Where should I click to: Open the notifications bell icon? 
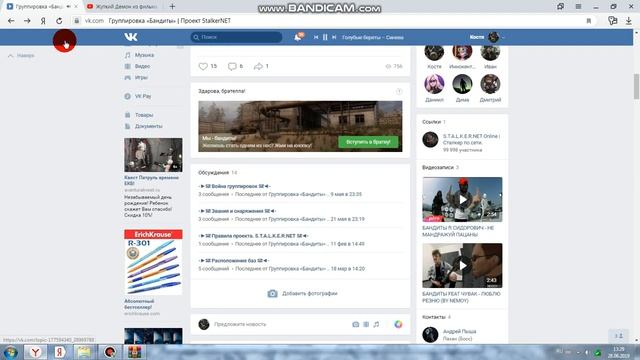coord(298,37)
